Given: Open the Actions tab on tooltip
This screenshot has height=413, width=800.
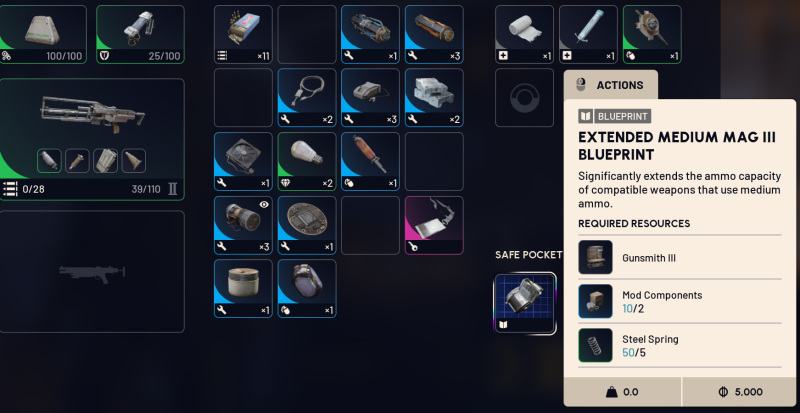Looking at the screenshot, I should tap(611, 85).
